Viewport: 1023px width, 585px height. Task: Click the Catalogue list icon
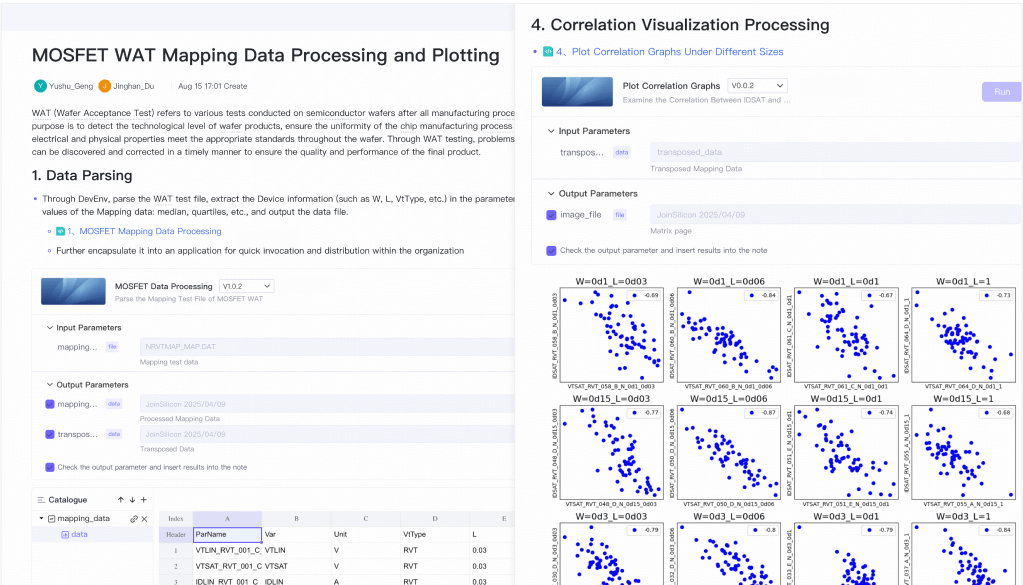click(x=41, y=500)
